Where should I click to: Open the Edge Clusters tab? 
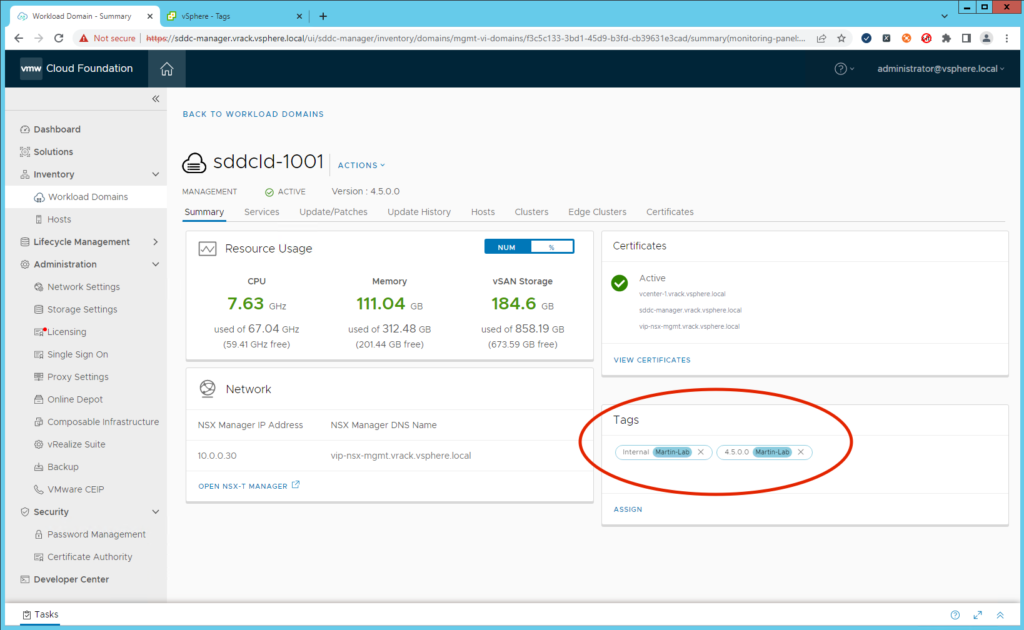pyautogui.click(x=597, y=212)
